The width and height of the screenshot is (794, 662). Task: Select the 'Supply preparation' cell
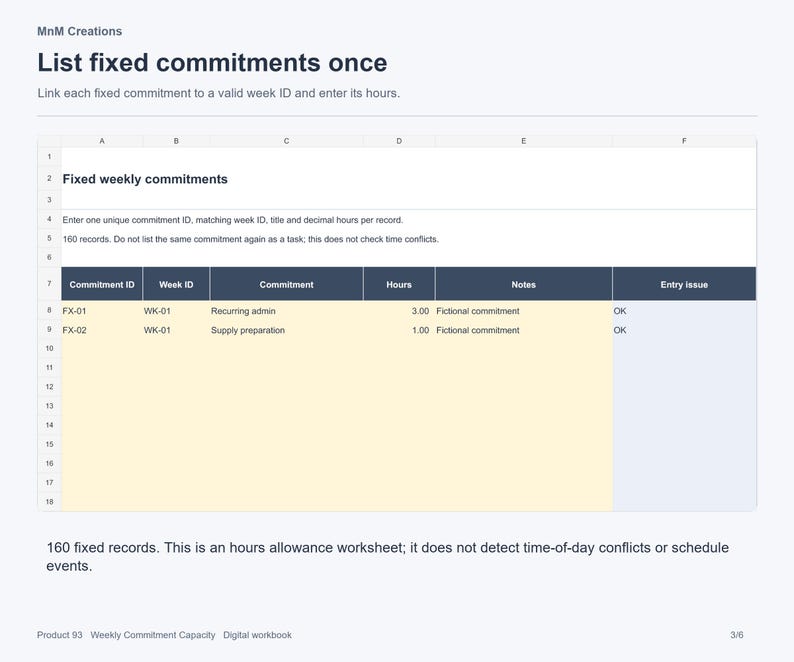(x=287, y=330)
